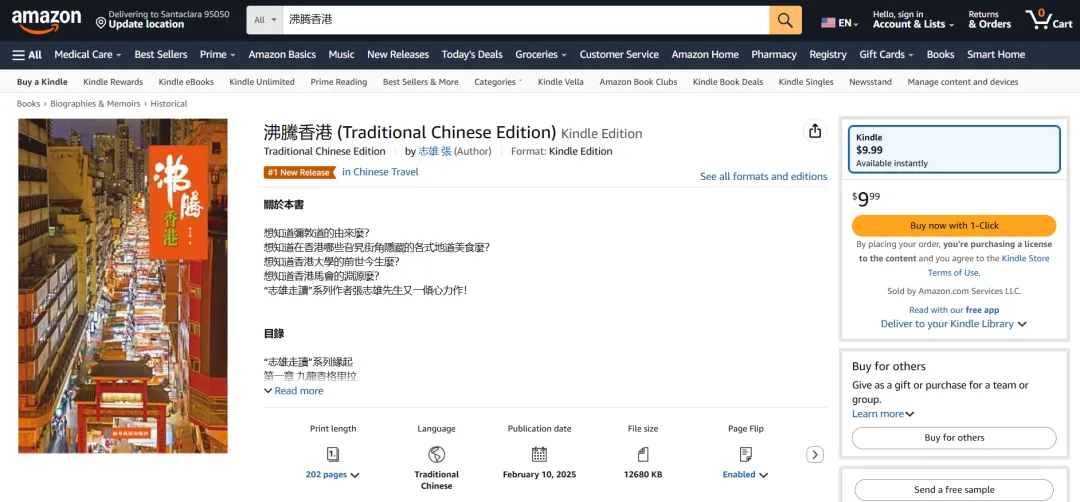1080x502 pixels.
Task: Click #1 New Release badge
Action: [300, 173]
